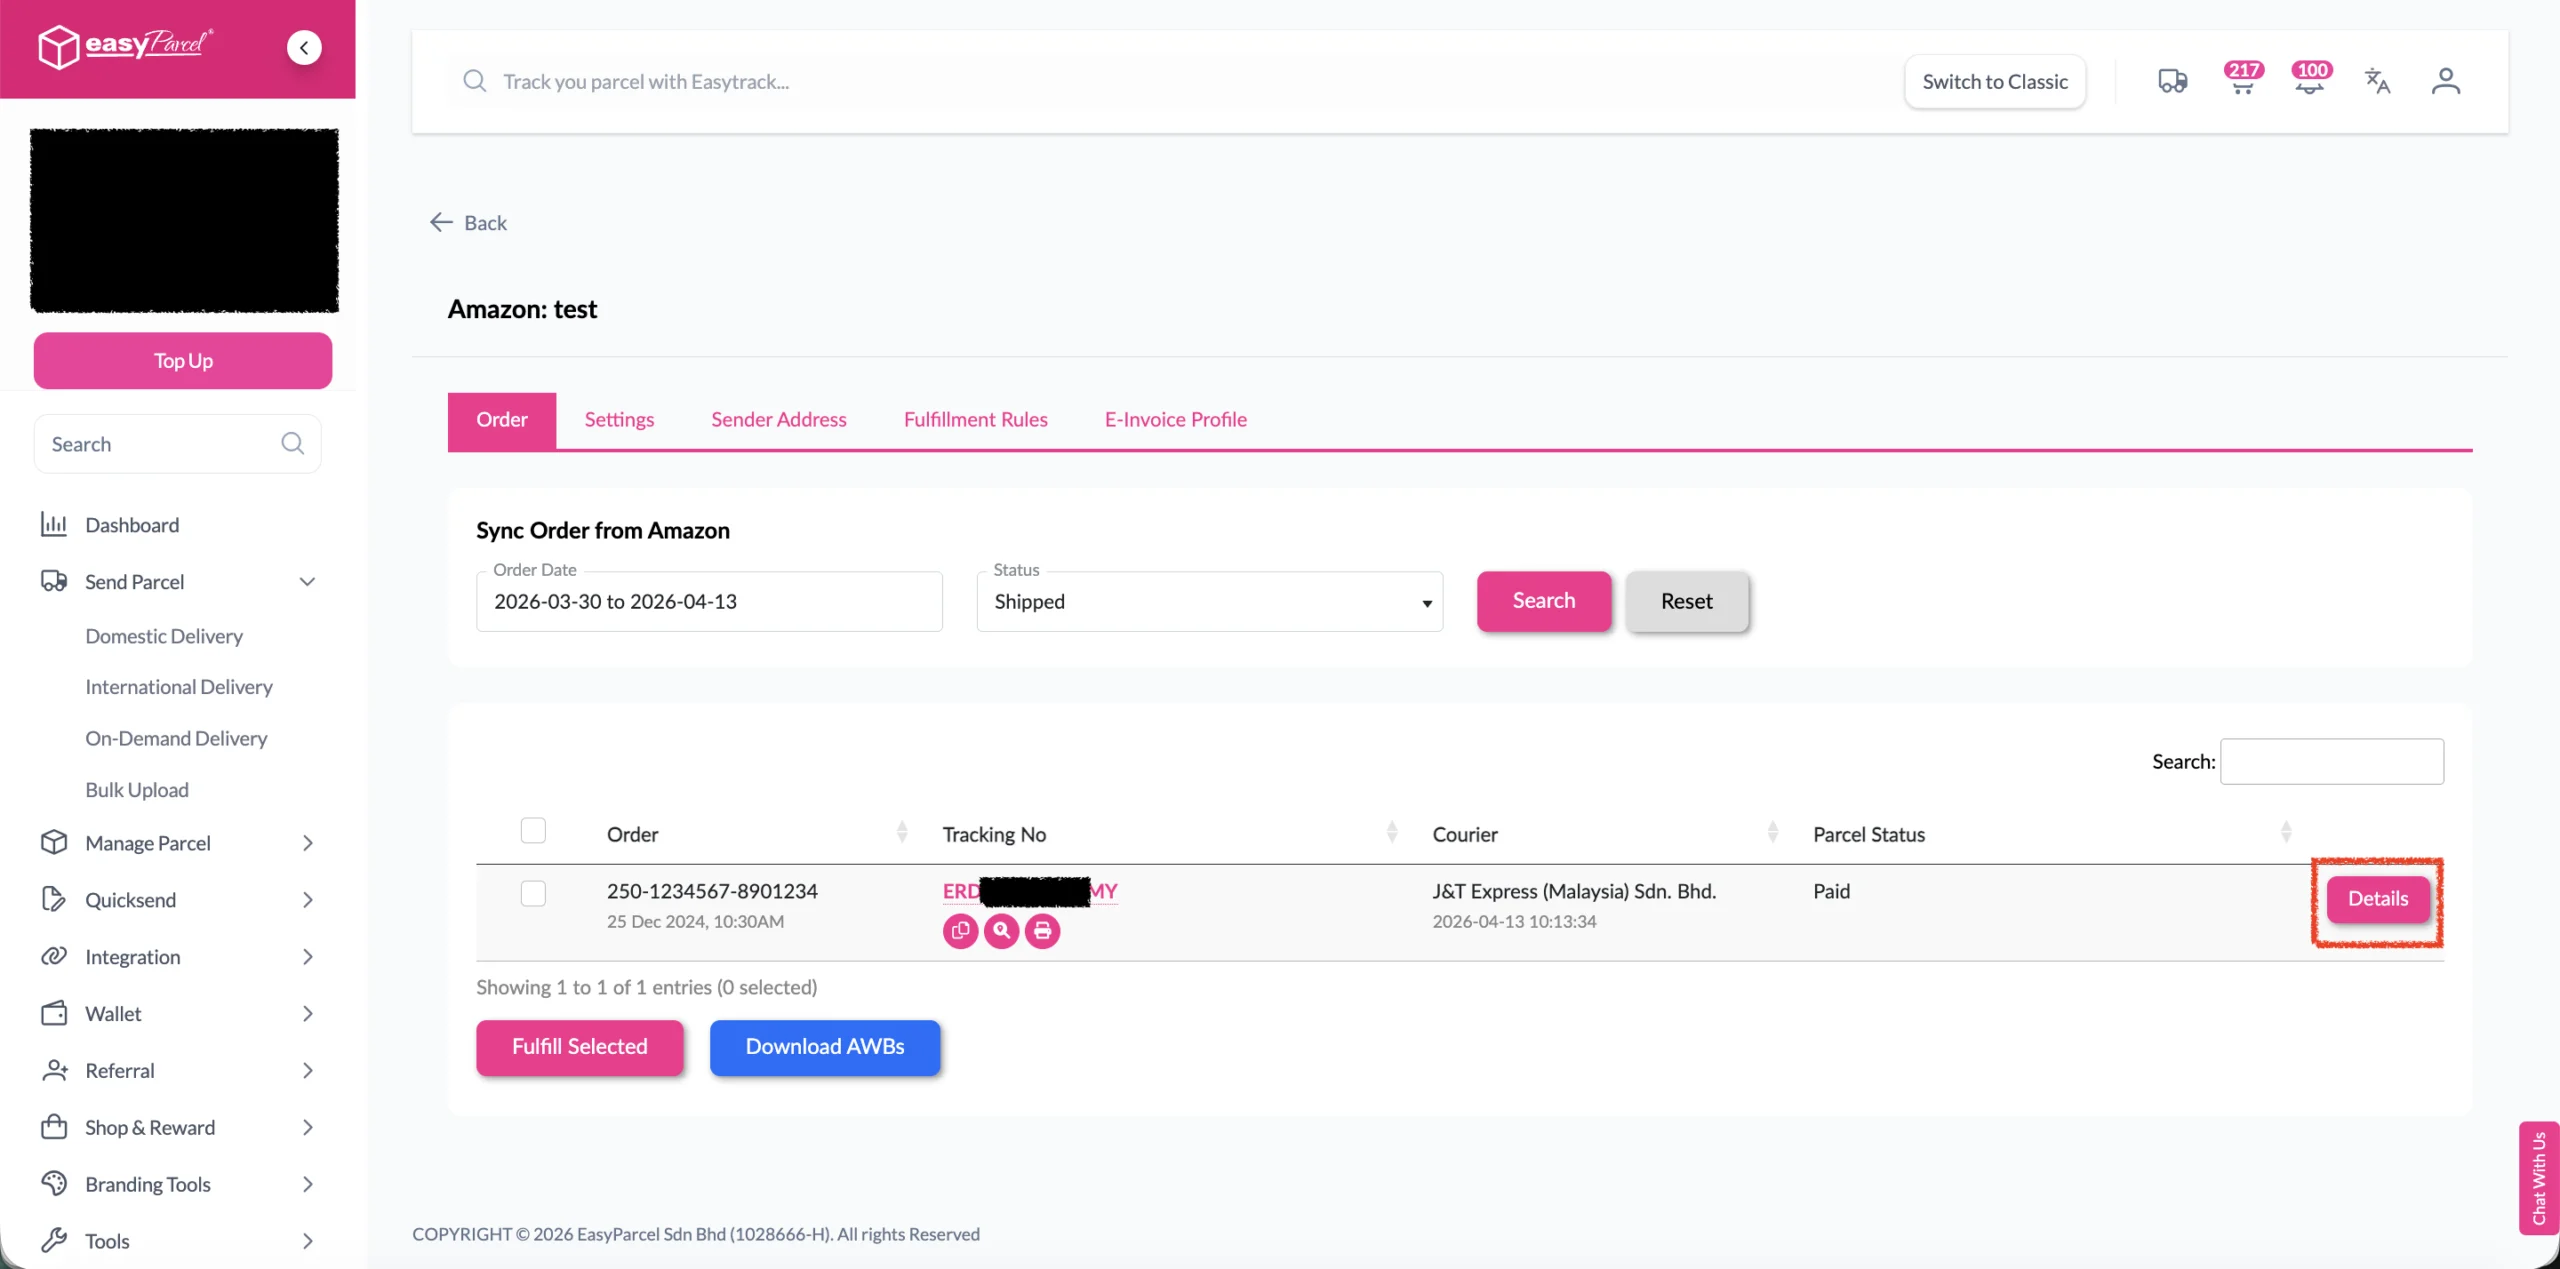Click Download AWBs button
The image size is (2560, 1269).
824,1047
